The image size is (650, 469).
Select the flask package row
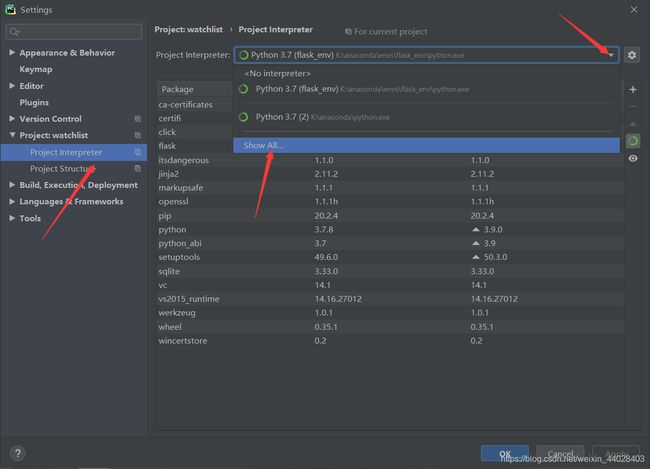pos(195,146)
